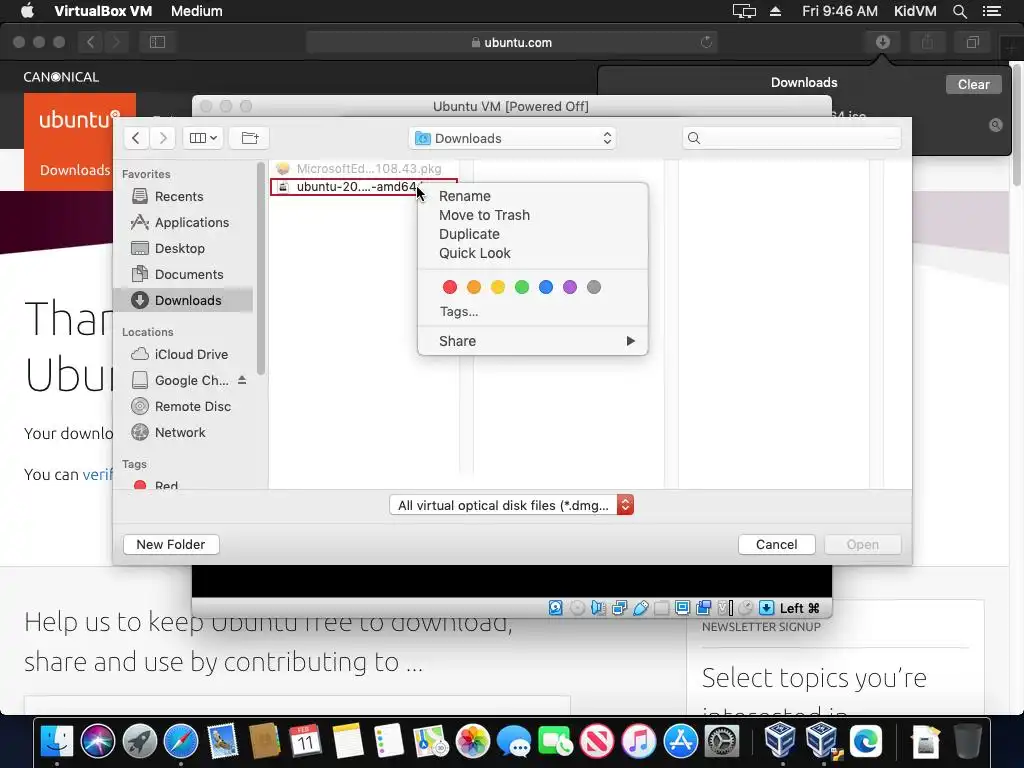Open the Safari Downloads toolbar icon
The height and width of the screenshot is (768, 1024).
(882, 42)
